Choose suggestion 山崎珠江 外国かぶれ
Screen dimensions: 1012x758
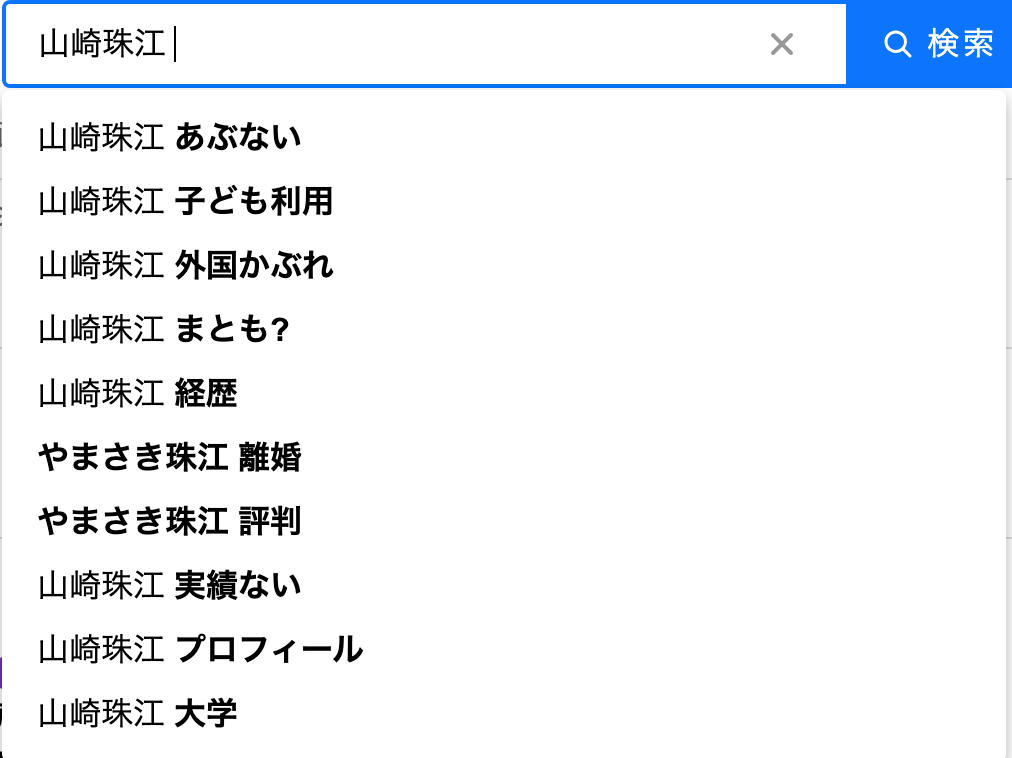click(x=504, y=265)
